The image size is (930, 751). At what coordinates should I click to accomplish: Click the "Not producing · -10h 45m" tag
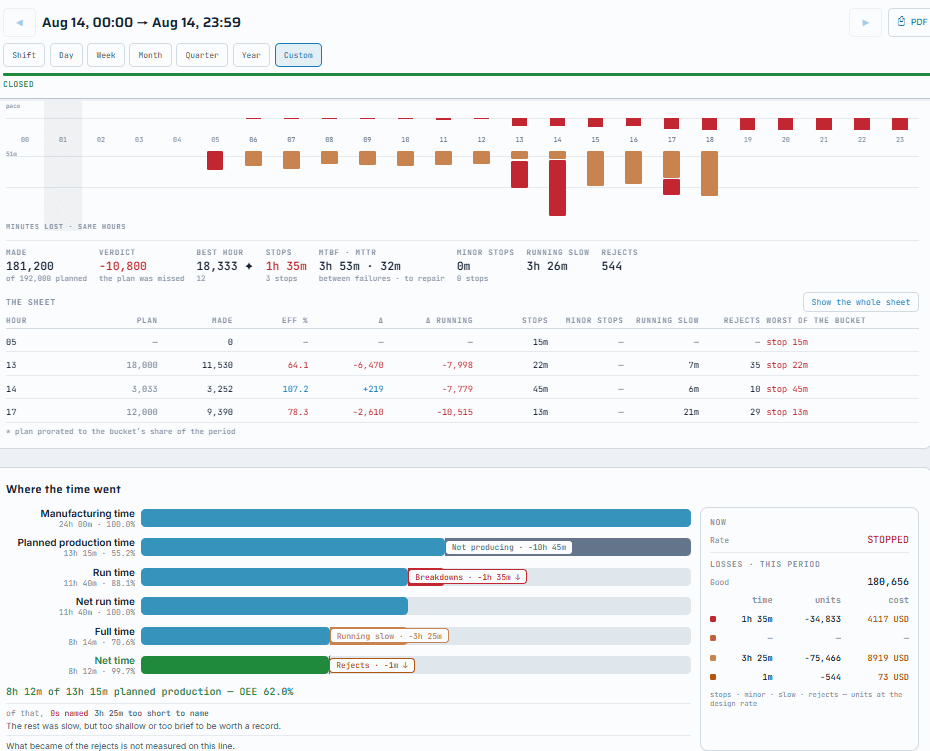[509, 547]
